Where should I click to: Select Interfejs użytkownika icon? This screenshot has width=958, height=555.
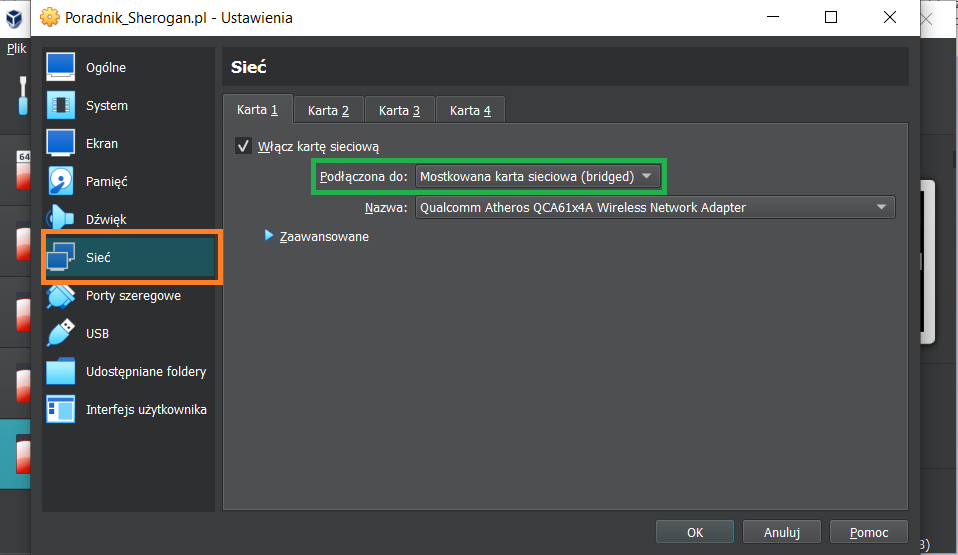[61, 409]
